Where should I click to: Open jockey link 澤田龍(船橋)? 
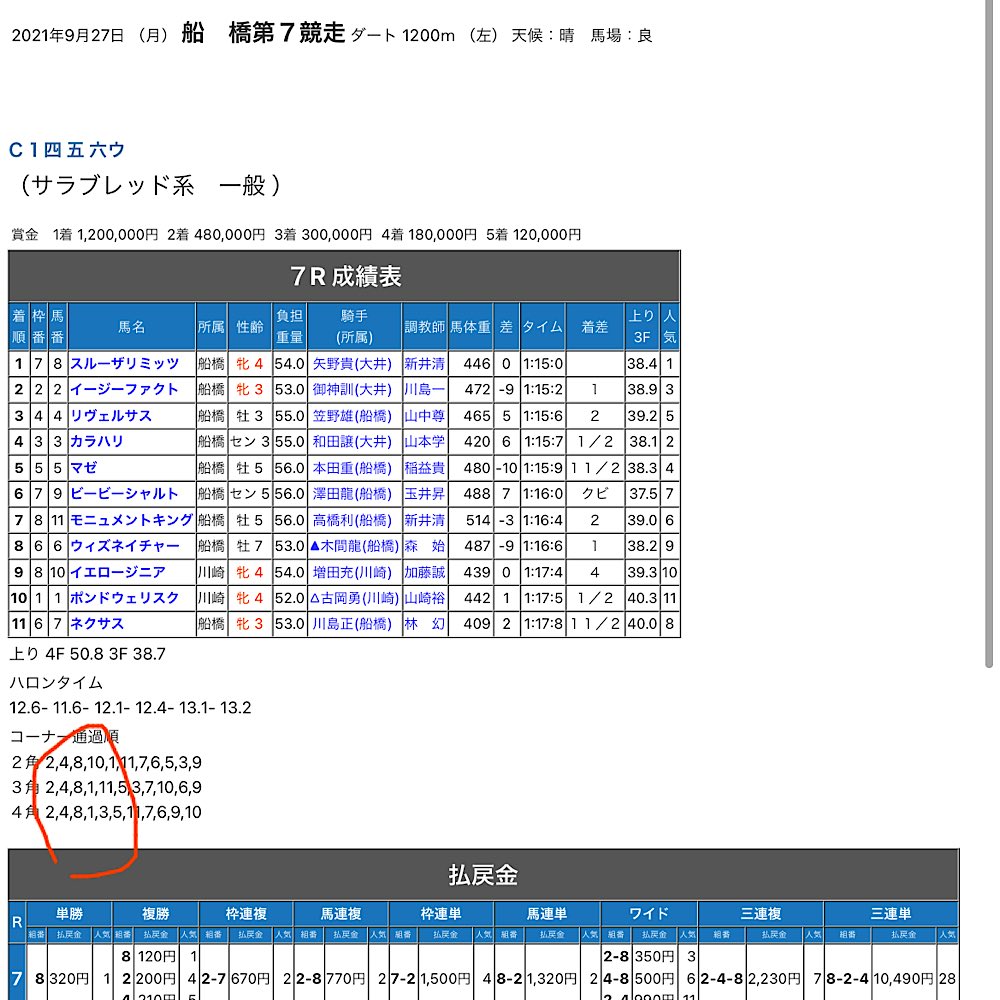[x=352, y=494]
